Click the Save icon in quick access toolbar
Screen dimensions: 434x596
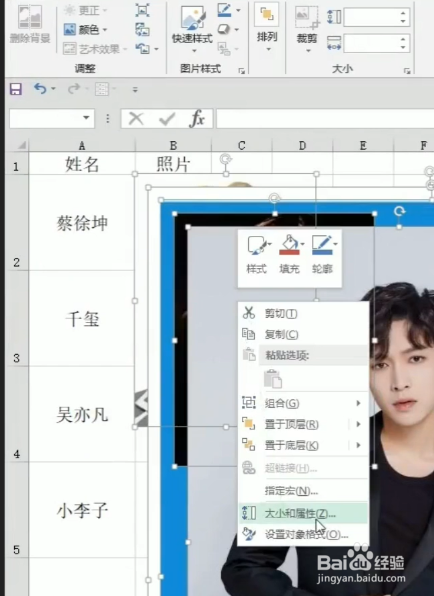16,89
